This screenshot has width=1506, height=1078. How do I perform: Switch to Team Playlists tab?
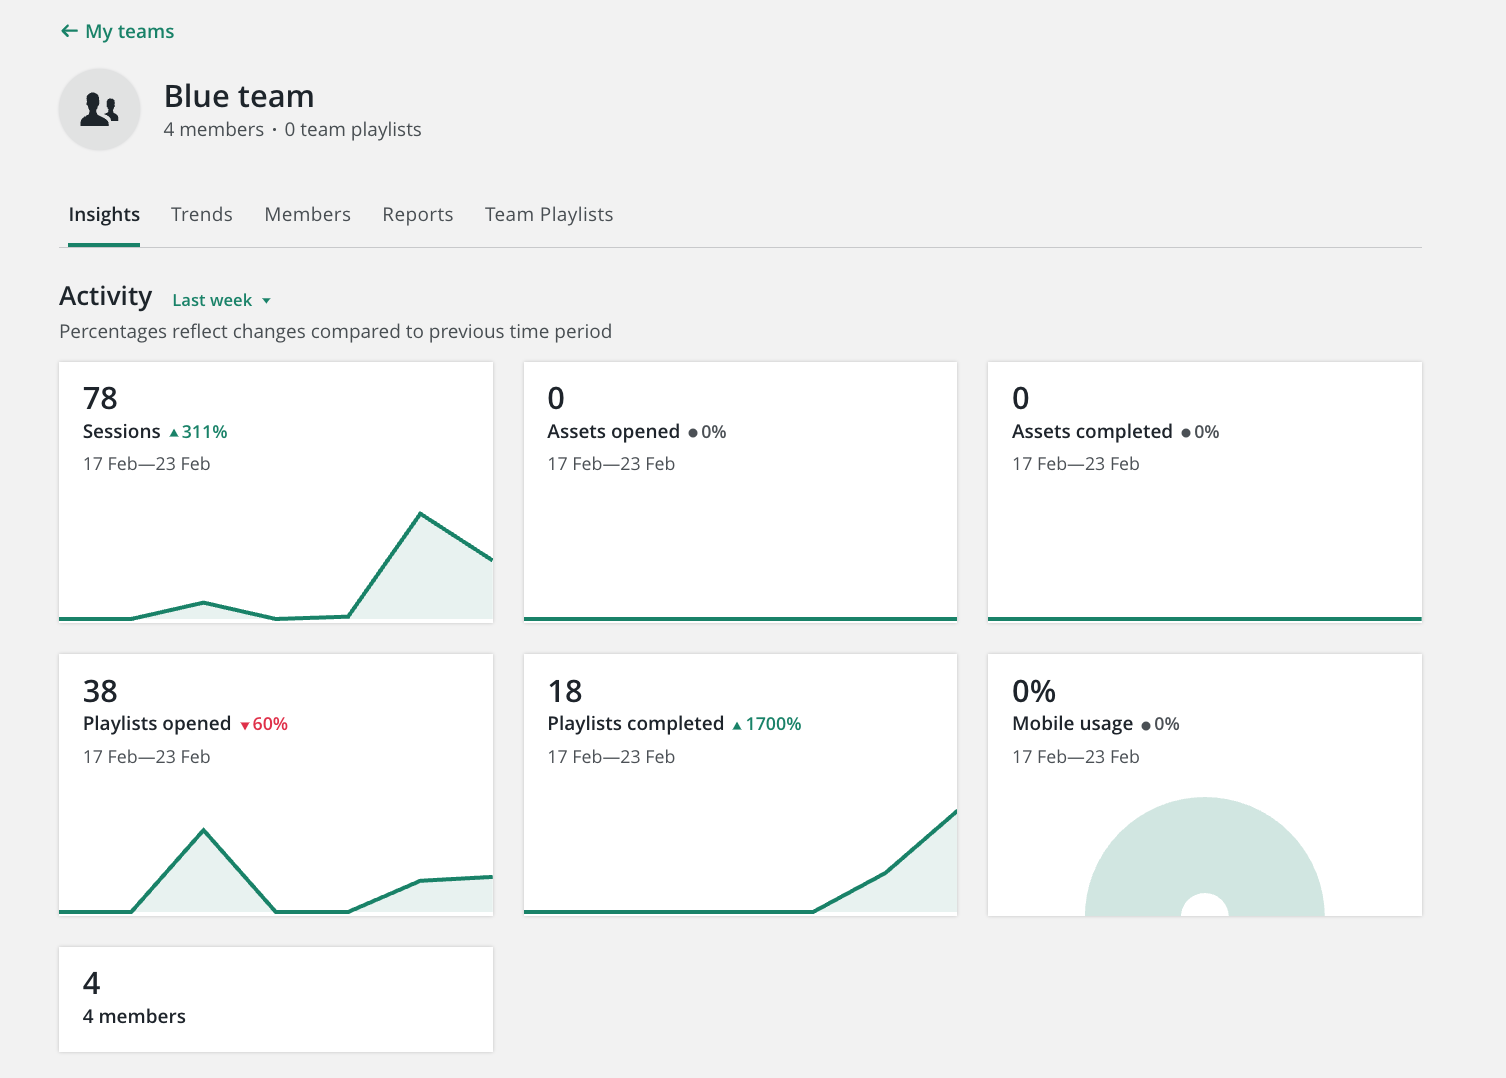(x=549, y=215)
